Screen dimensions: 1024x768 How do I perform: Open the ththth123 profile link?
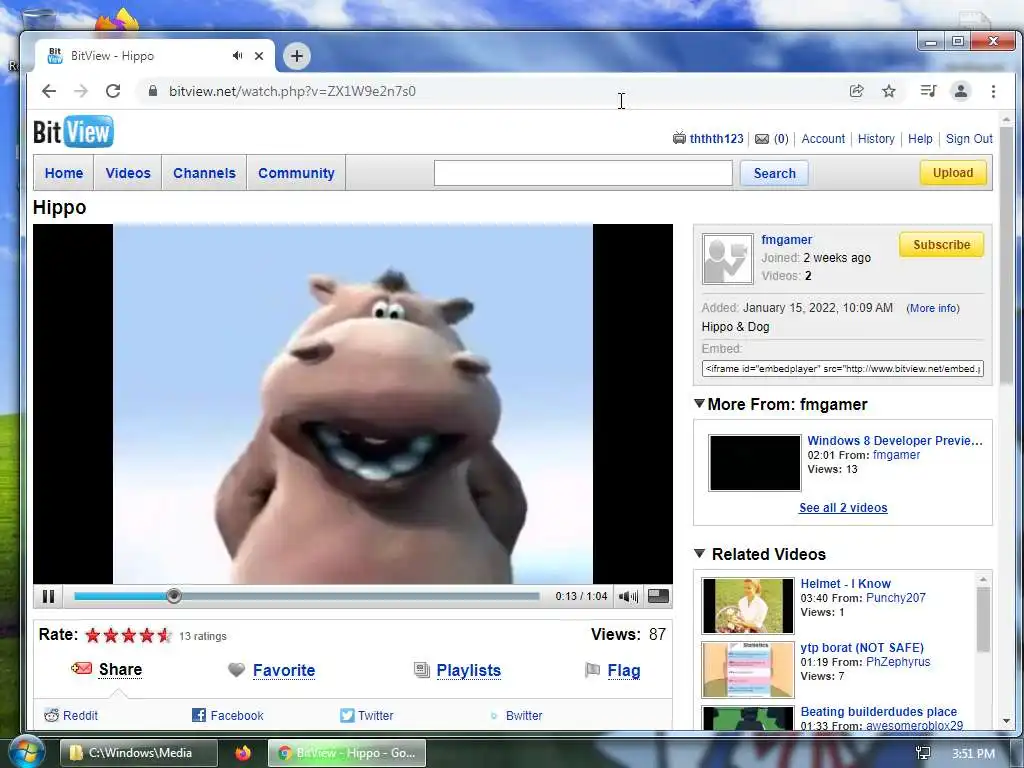716,138
